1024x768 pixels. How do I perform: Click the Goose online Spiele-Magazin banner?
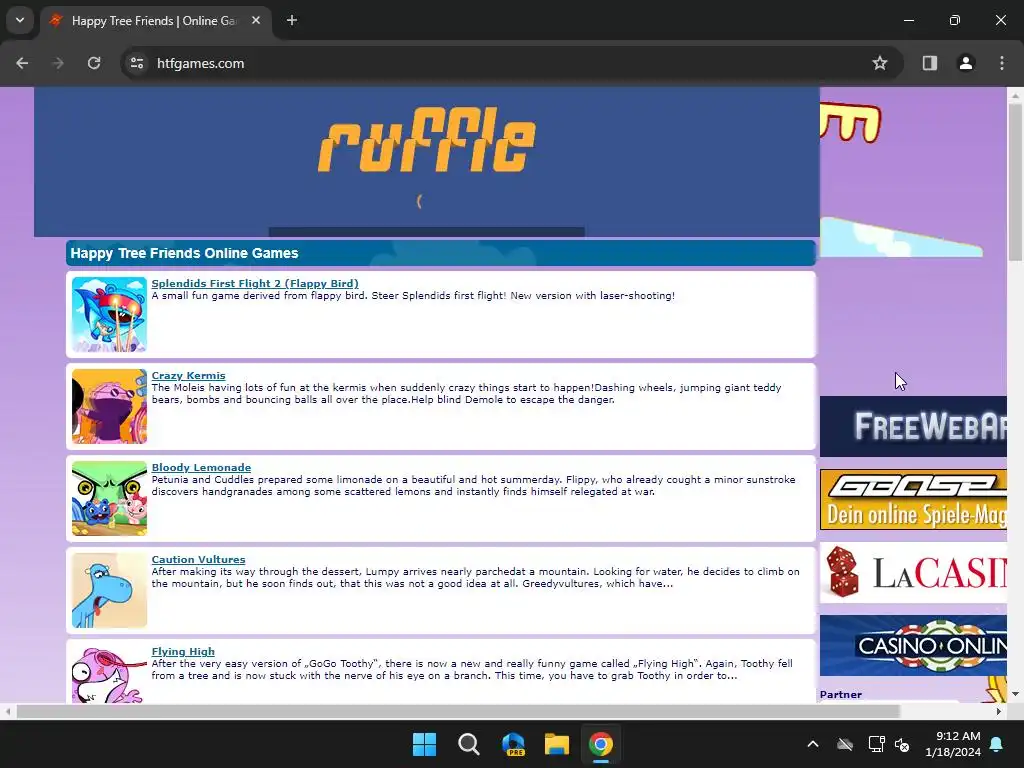[x=913, y=500]
